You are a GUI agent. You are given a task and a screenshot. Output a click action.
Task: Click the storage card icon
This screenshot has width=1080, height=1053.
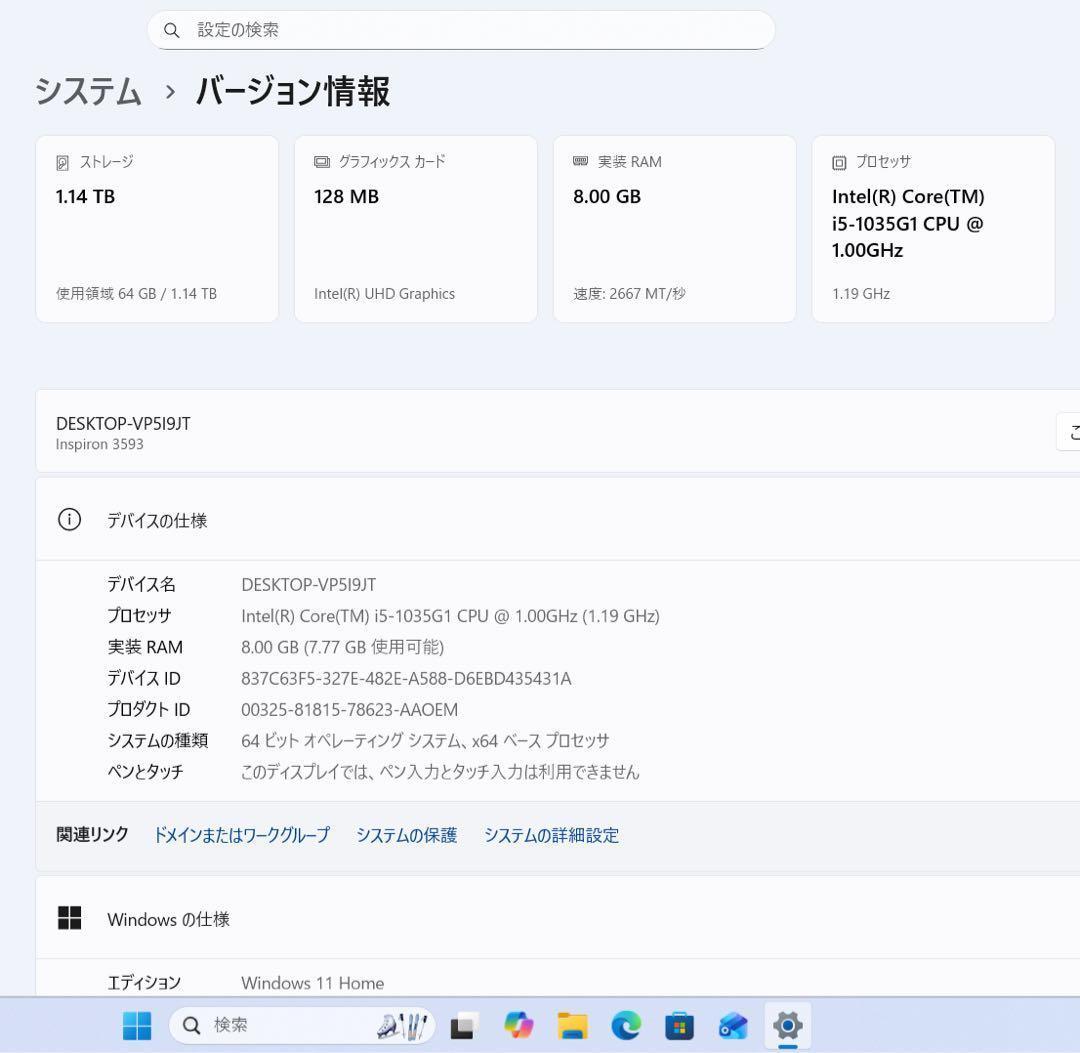pyautogui.click(x=63, y=163)
